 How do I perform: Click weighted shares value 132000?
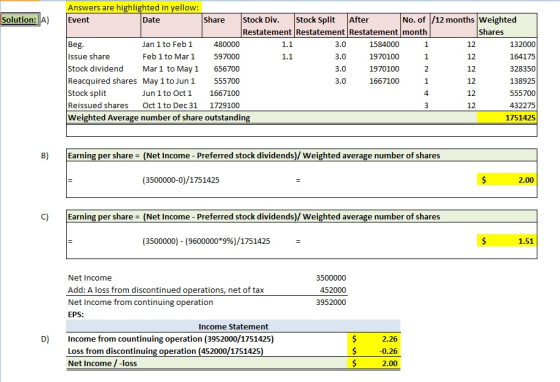coord(522,45)
